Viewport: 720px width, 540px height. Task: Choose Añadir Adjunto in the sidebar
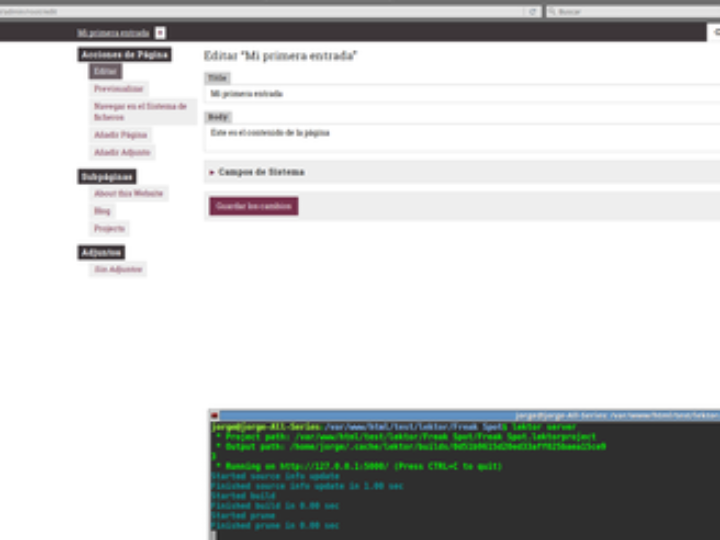pos(122,153)
